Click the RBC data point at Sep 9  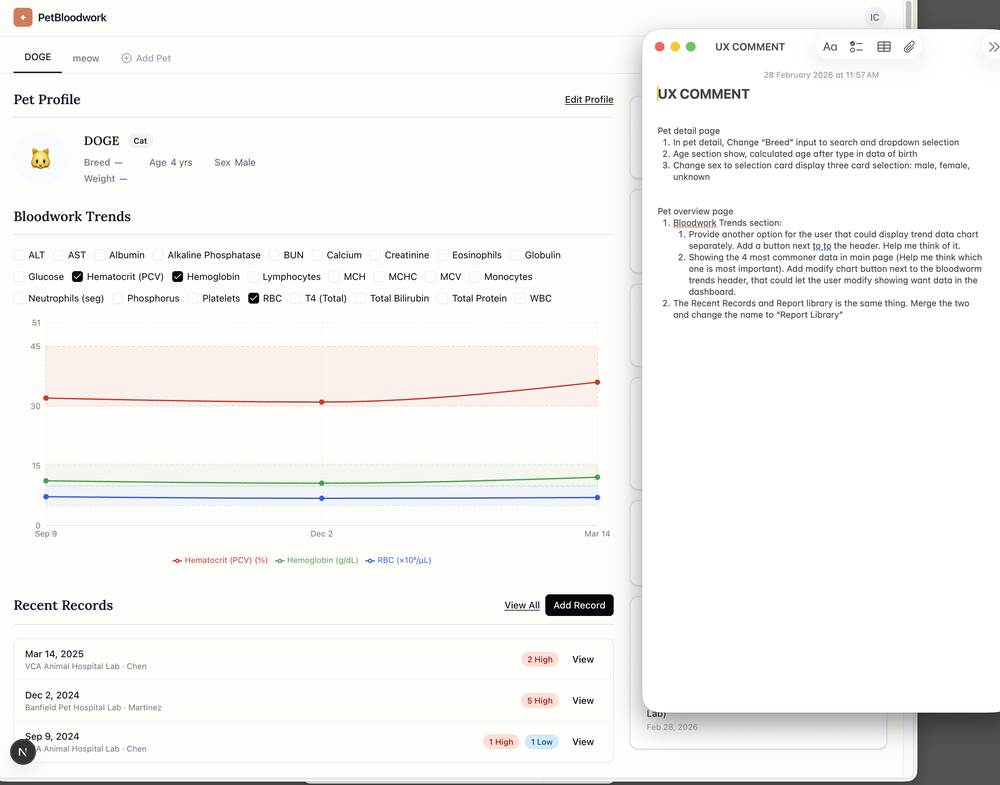(x=46, y=497)
